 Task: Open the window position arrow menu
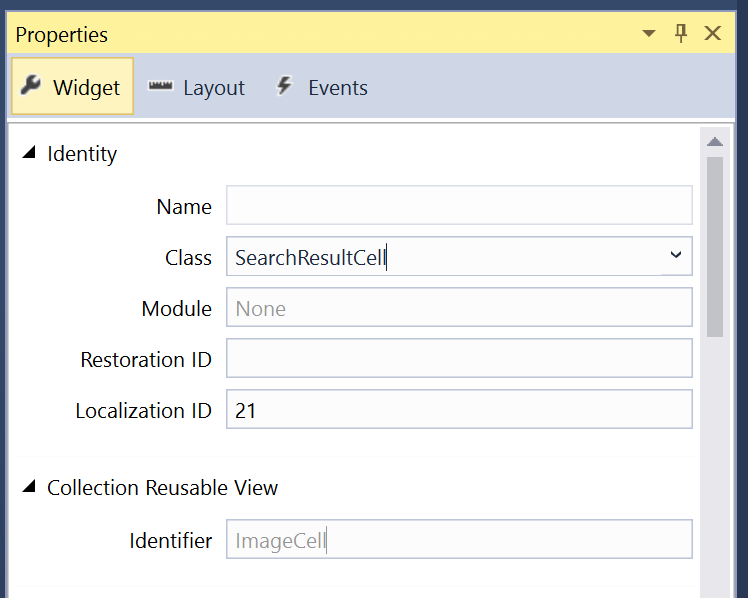[x=650, y=34]
